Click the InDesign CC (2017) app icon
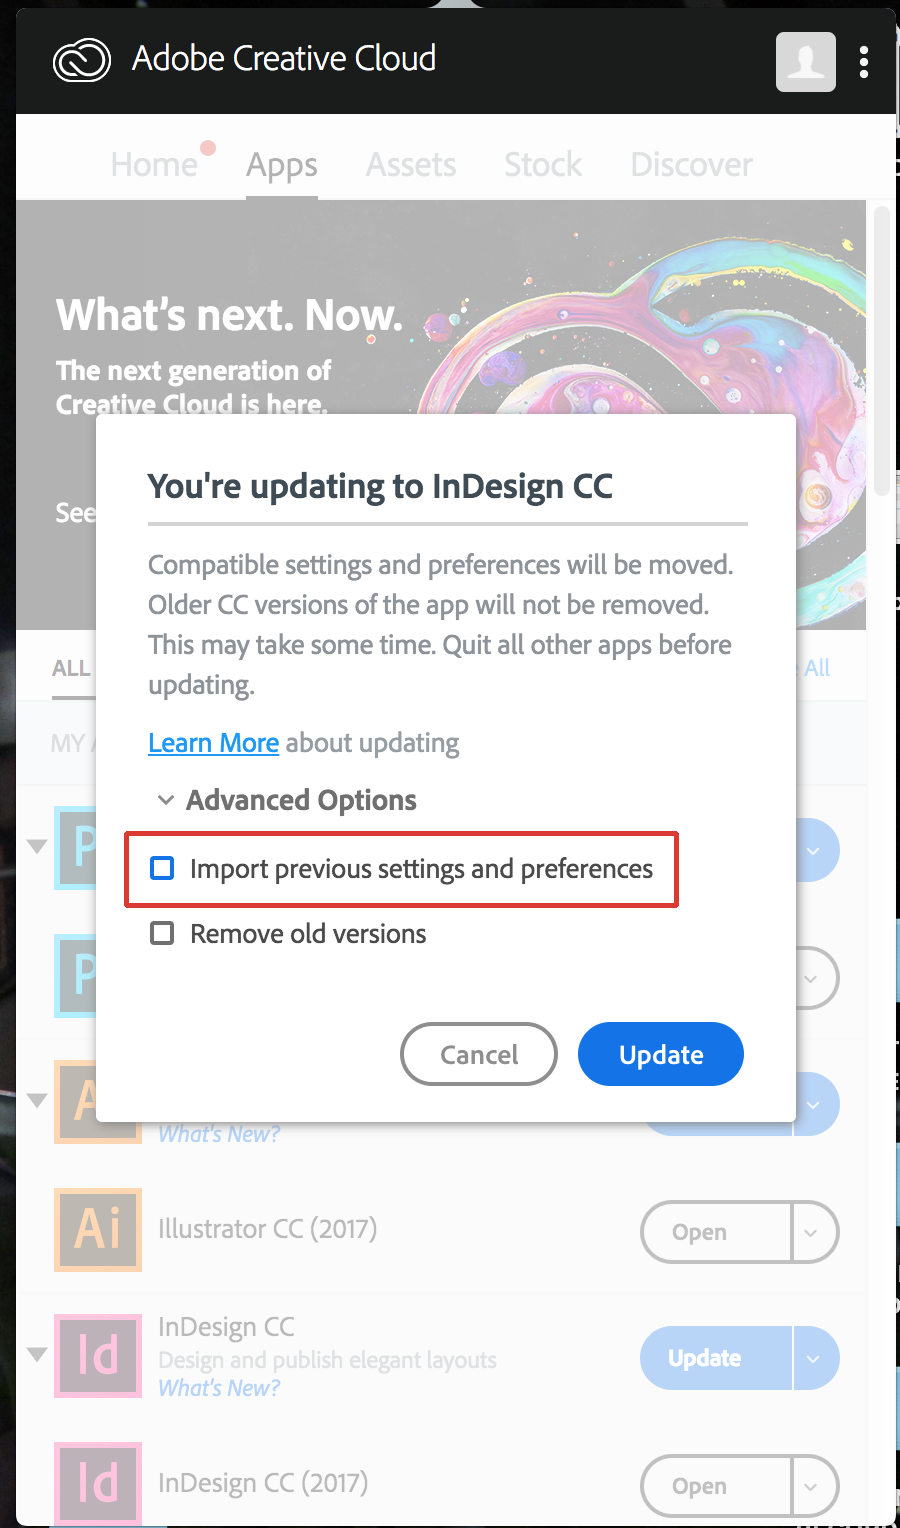 97,1484
